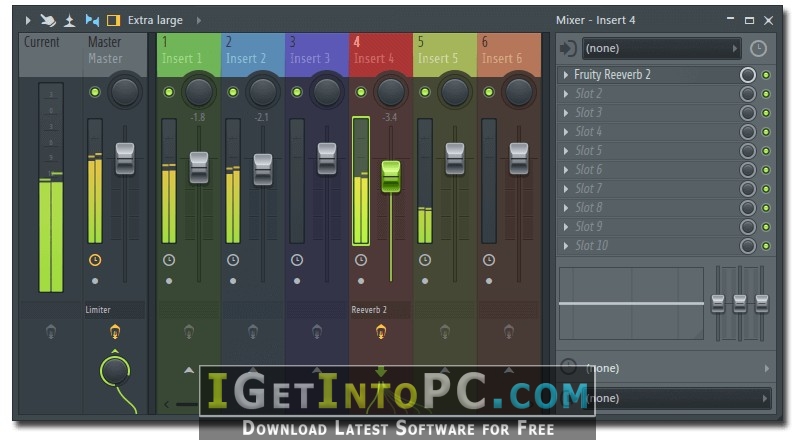
Task: Click the empty Slot 9 label
Action: (589, 227)
